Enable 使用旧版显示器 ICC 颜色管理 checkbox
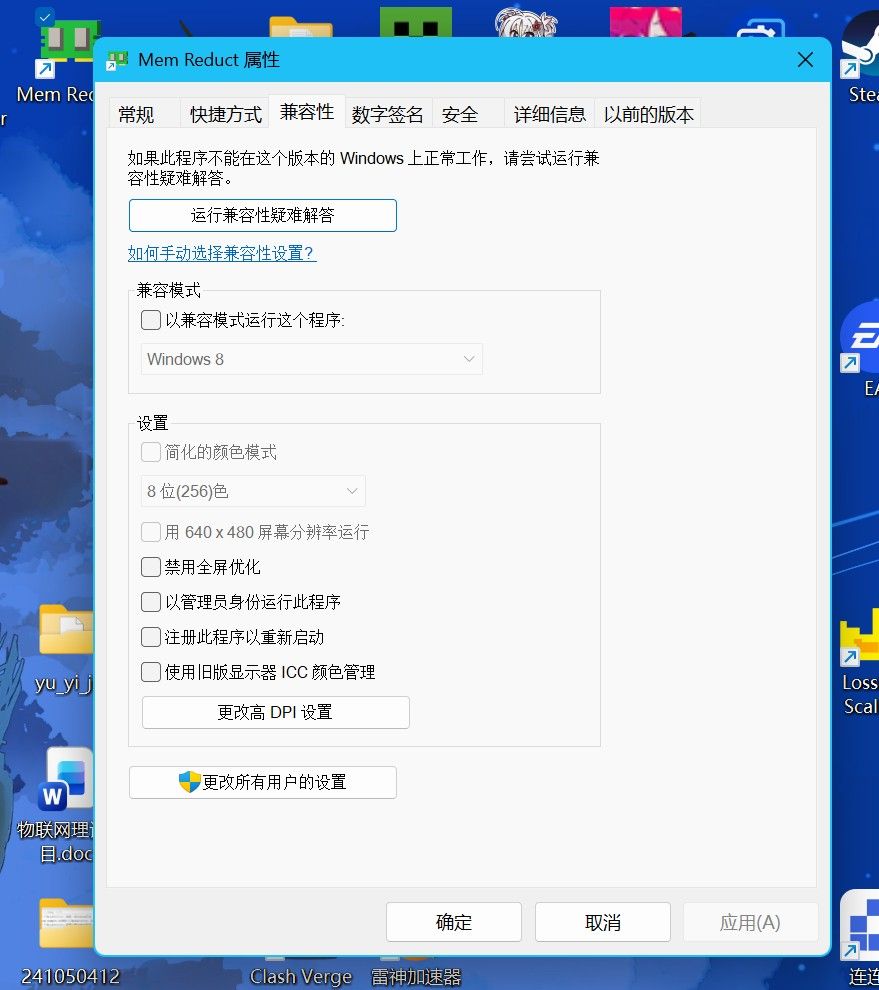 tap(151, 672)
